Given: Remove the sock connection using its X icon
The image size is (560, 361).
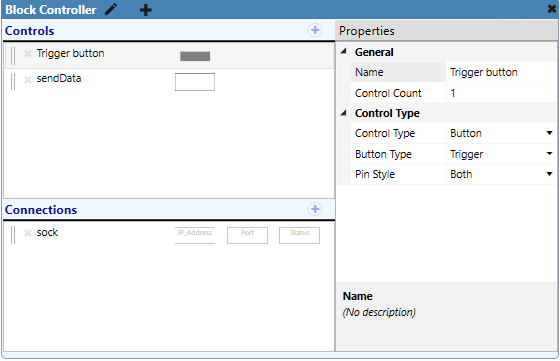Looking at the screenshot, I should [28, 233].
